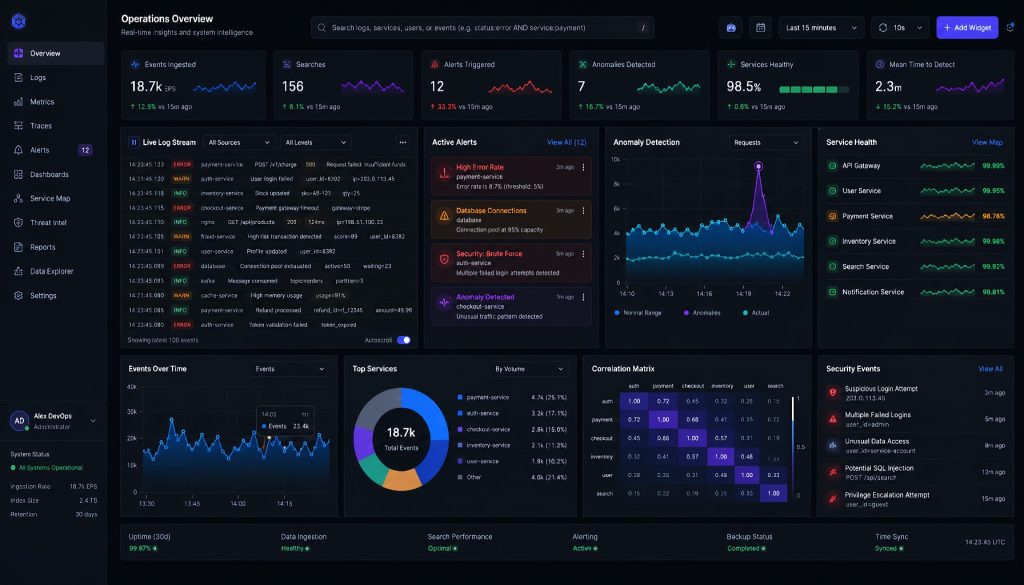Click the Settings gear icon
The height and width of the screenshot is (585, 1024).
point(18,295)
